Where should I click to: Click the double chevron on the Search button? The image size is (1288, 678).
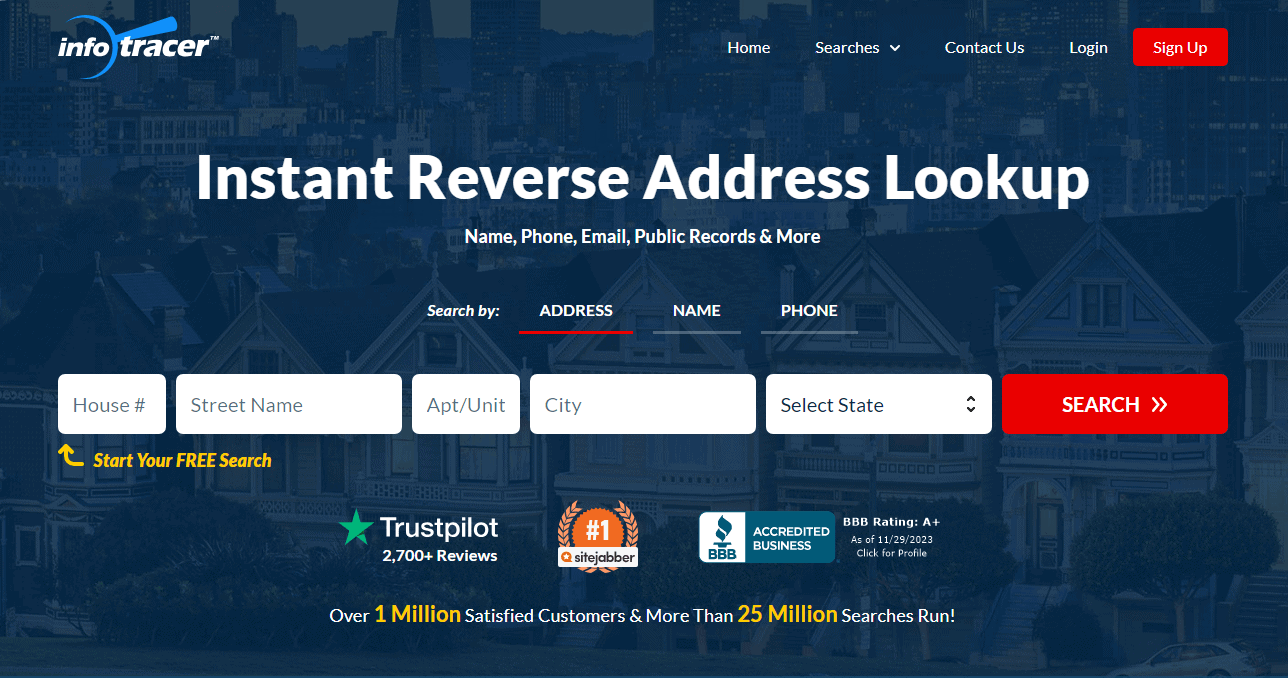(x=1158, y=404)
